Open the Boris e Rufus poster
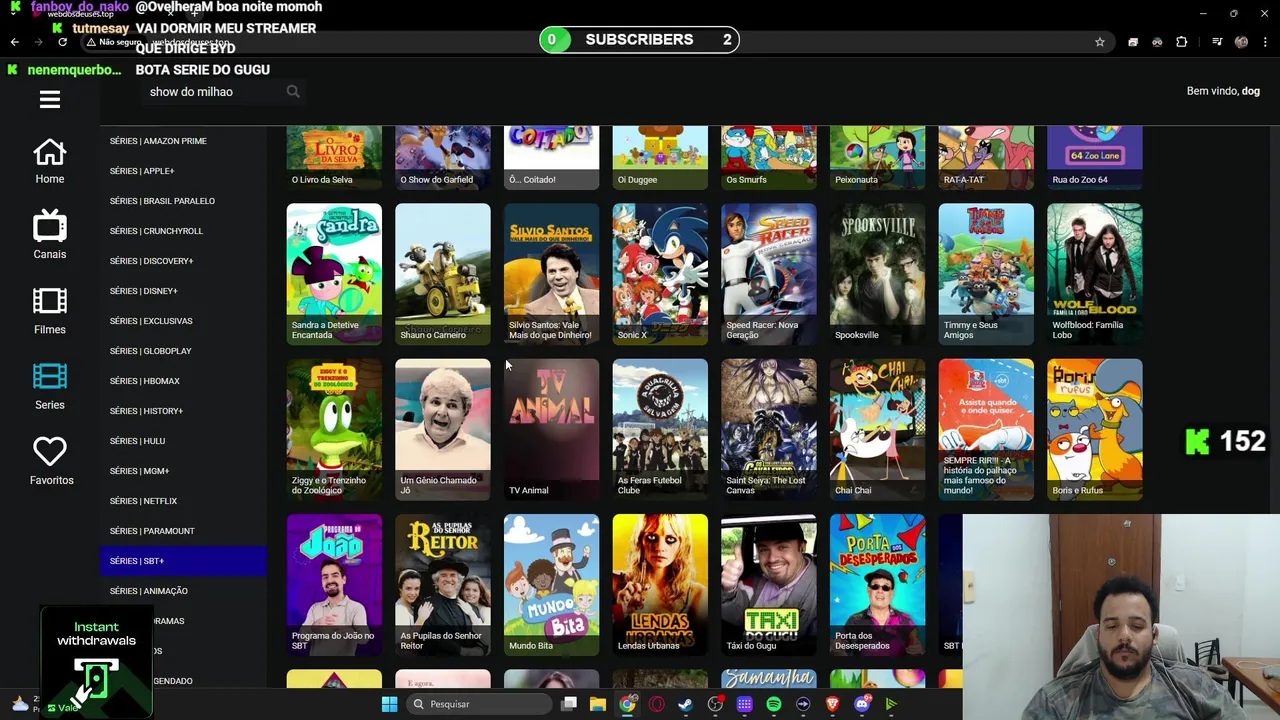 tap(1095, 429)
